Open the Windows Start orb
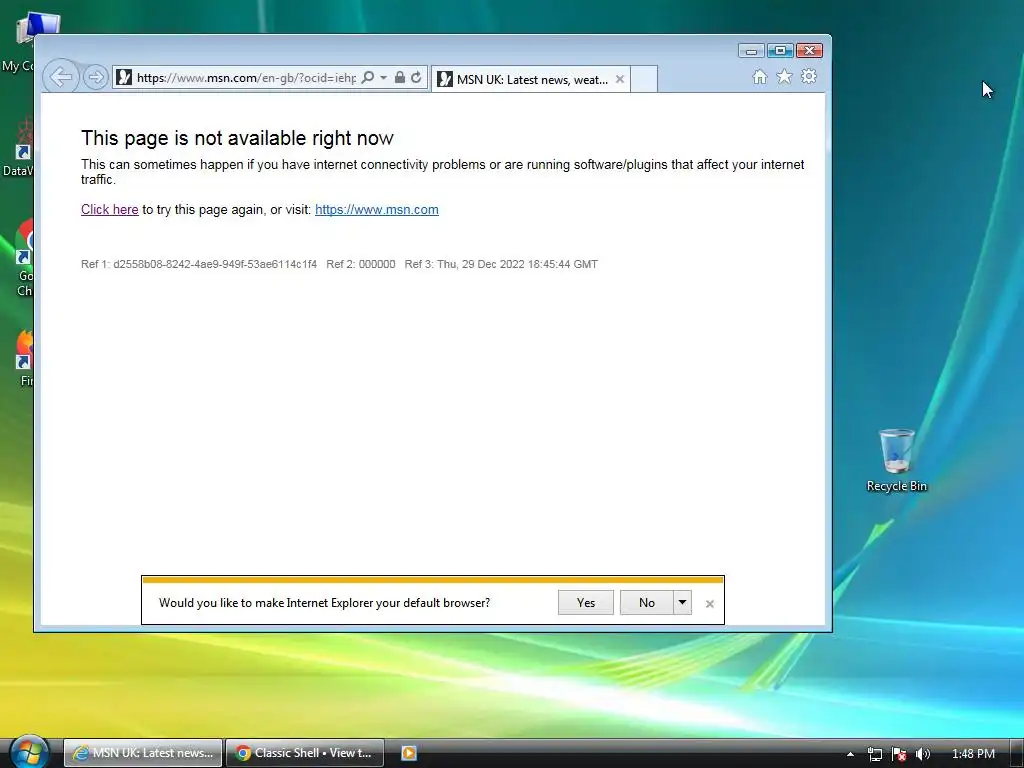Viewport: 1024px width, 768px height. (x=29, y=752)
